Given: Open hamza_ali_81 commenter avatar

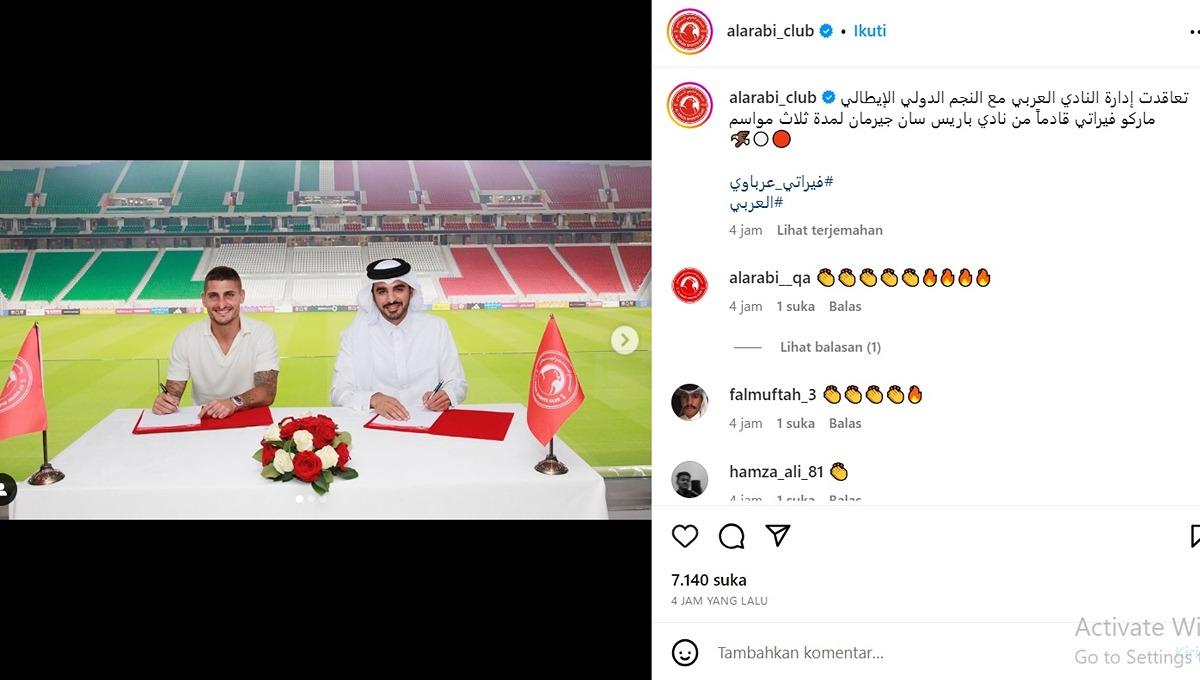Looking at the screenshot, I should tap(690, 479).
